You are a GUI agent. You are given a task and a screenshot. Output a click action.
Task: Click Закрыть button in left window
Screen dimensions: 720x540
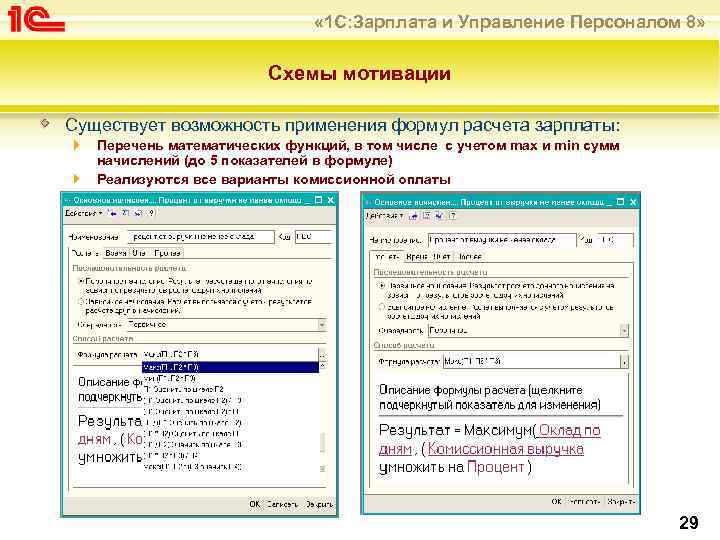pos(320,504)
